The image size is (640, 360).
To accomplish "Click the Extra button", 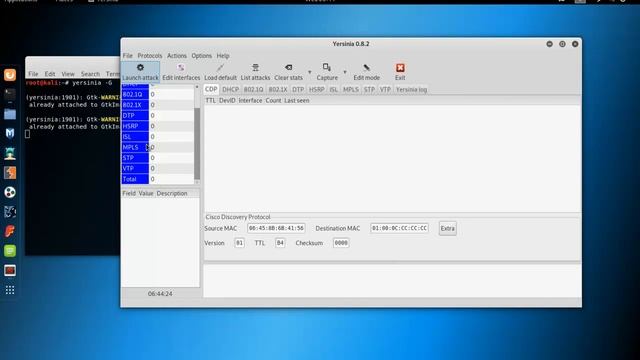I will (x=448, y=229).
